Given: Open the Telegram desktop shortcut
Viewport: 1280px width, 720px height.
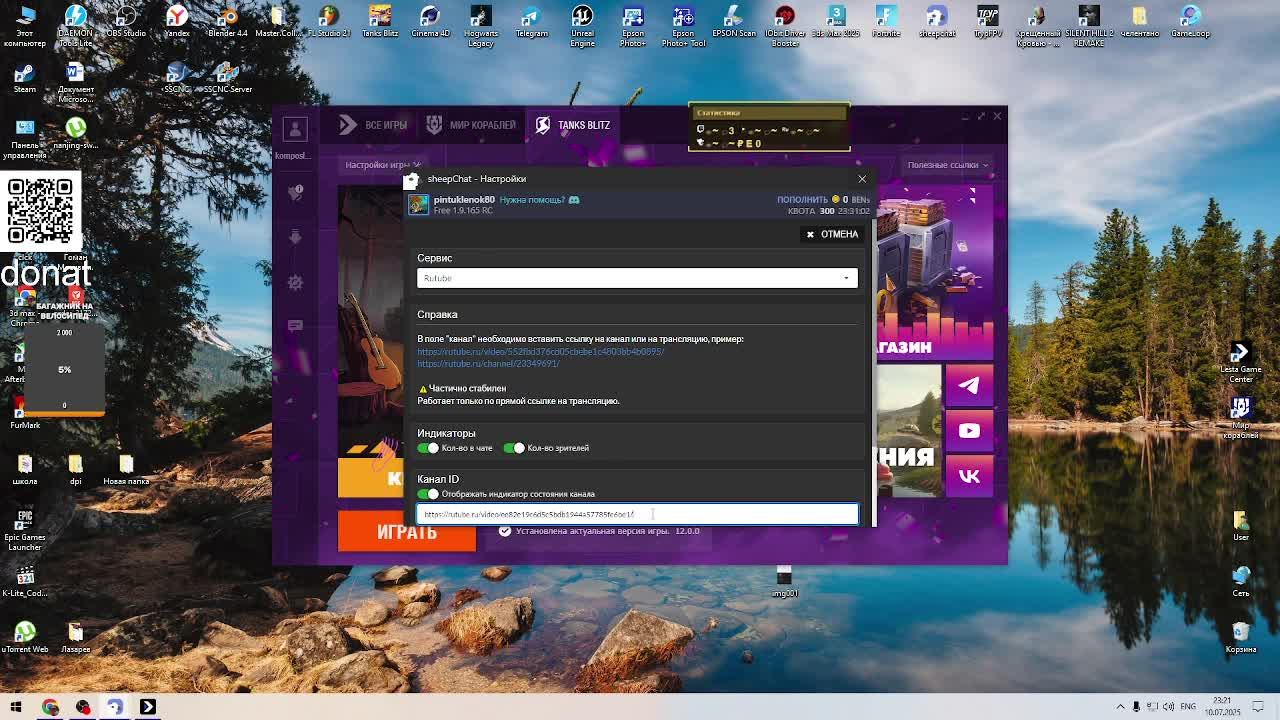Looking at the screenshot, I should coord(531,22).
